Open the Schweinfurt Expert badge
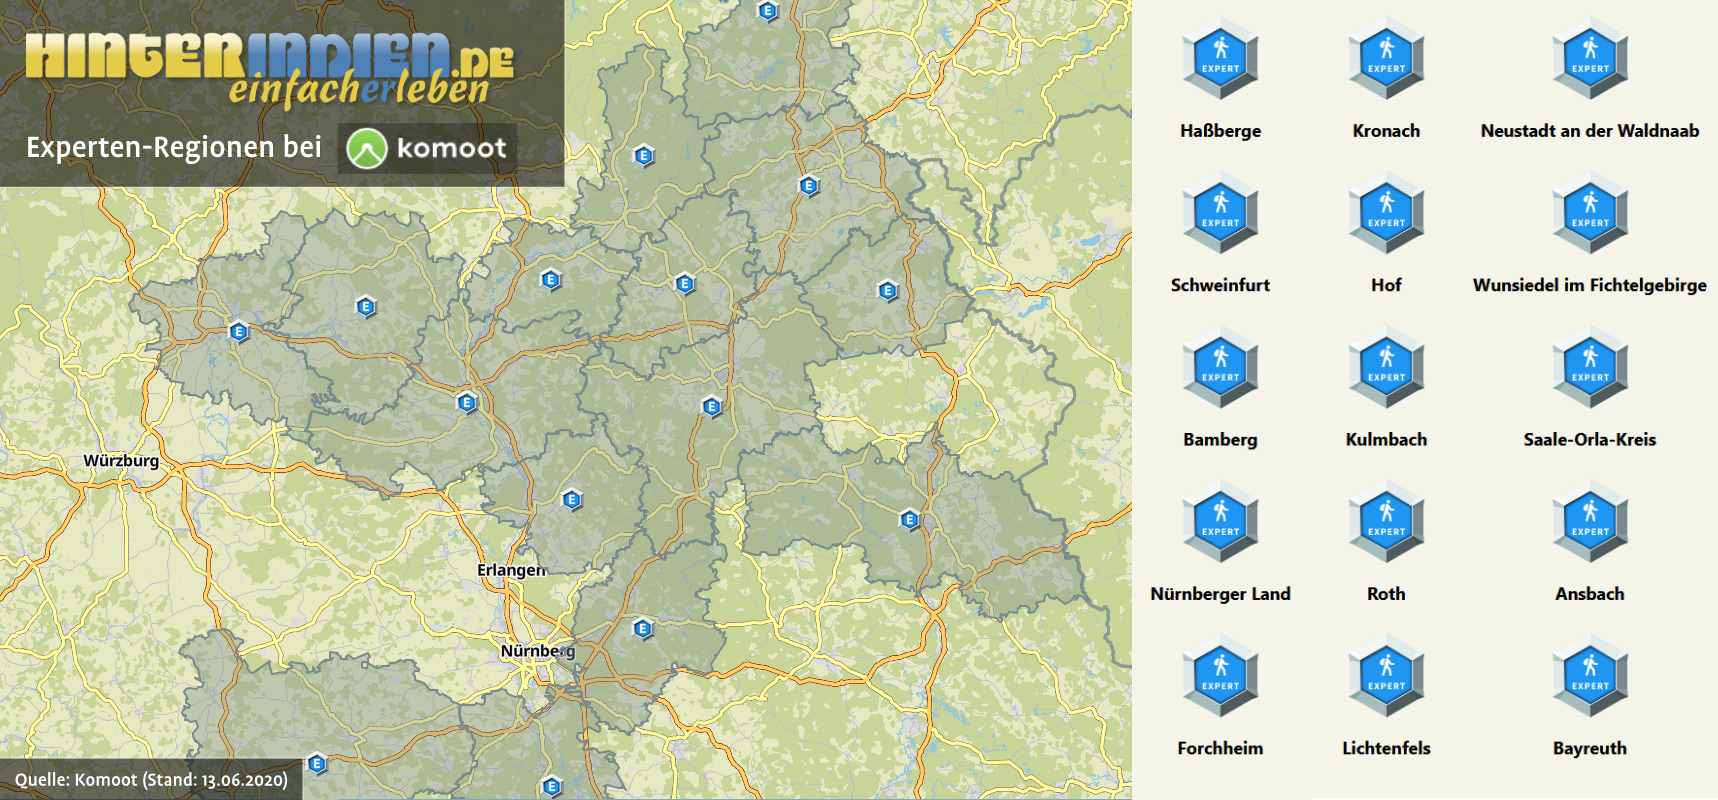 click(1220, 212)
